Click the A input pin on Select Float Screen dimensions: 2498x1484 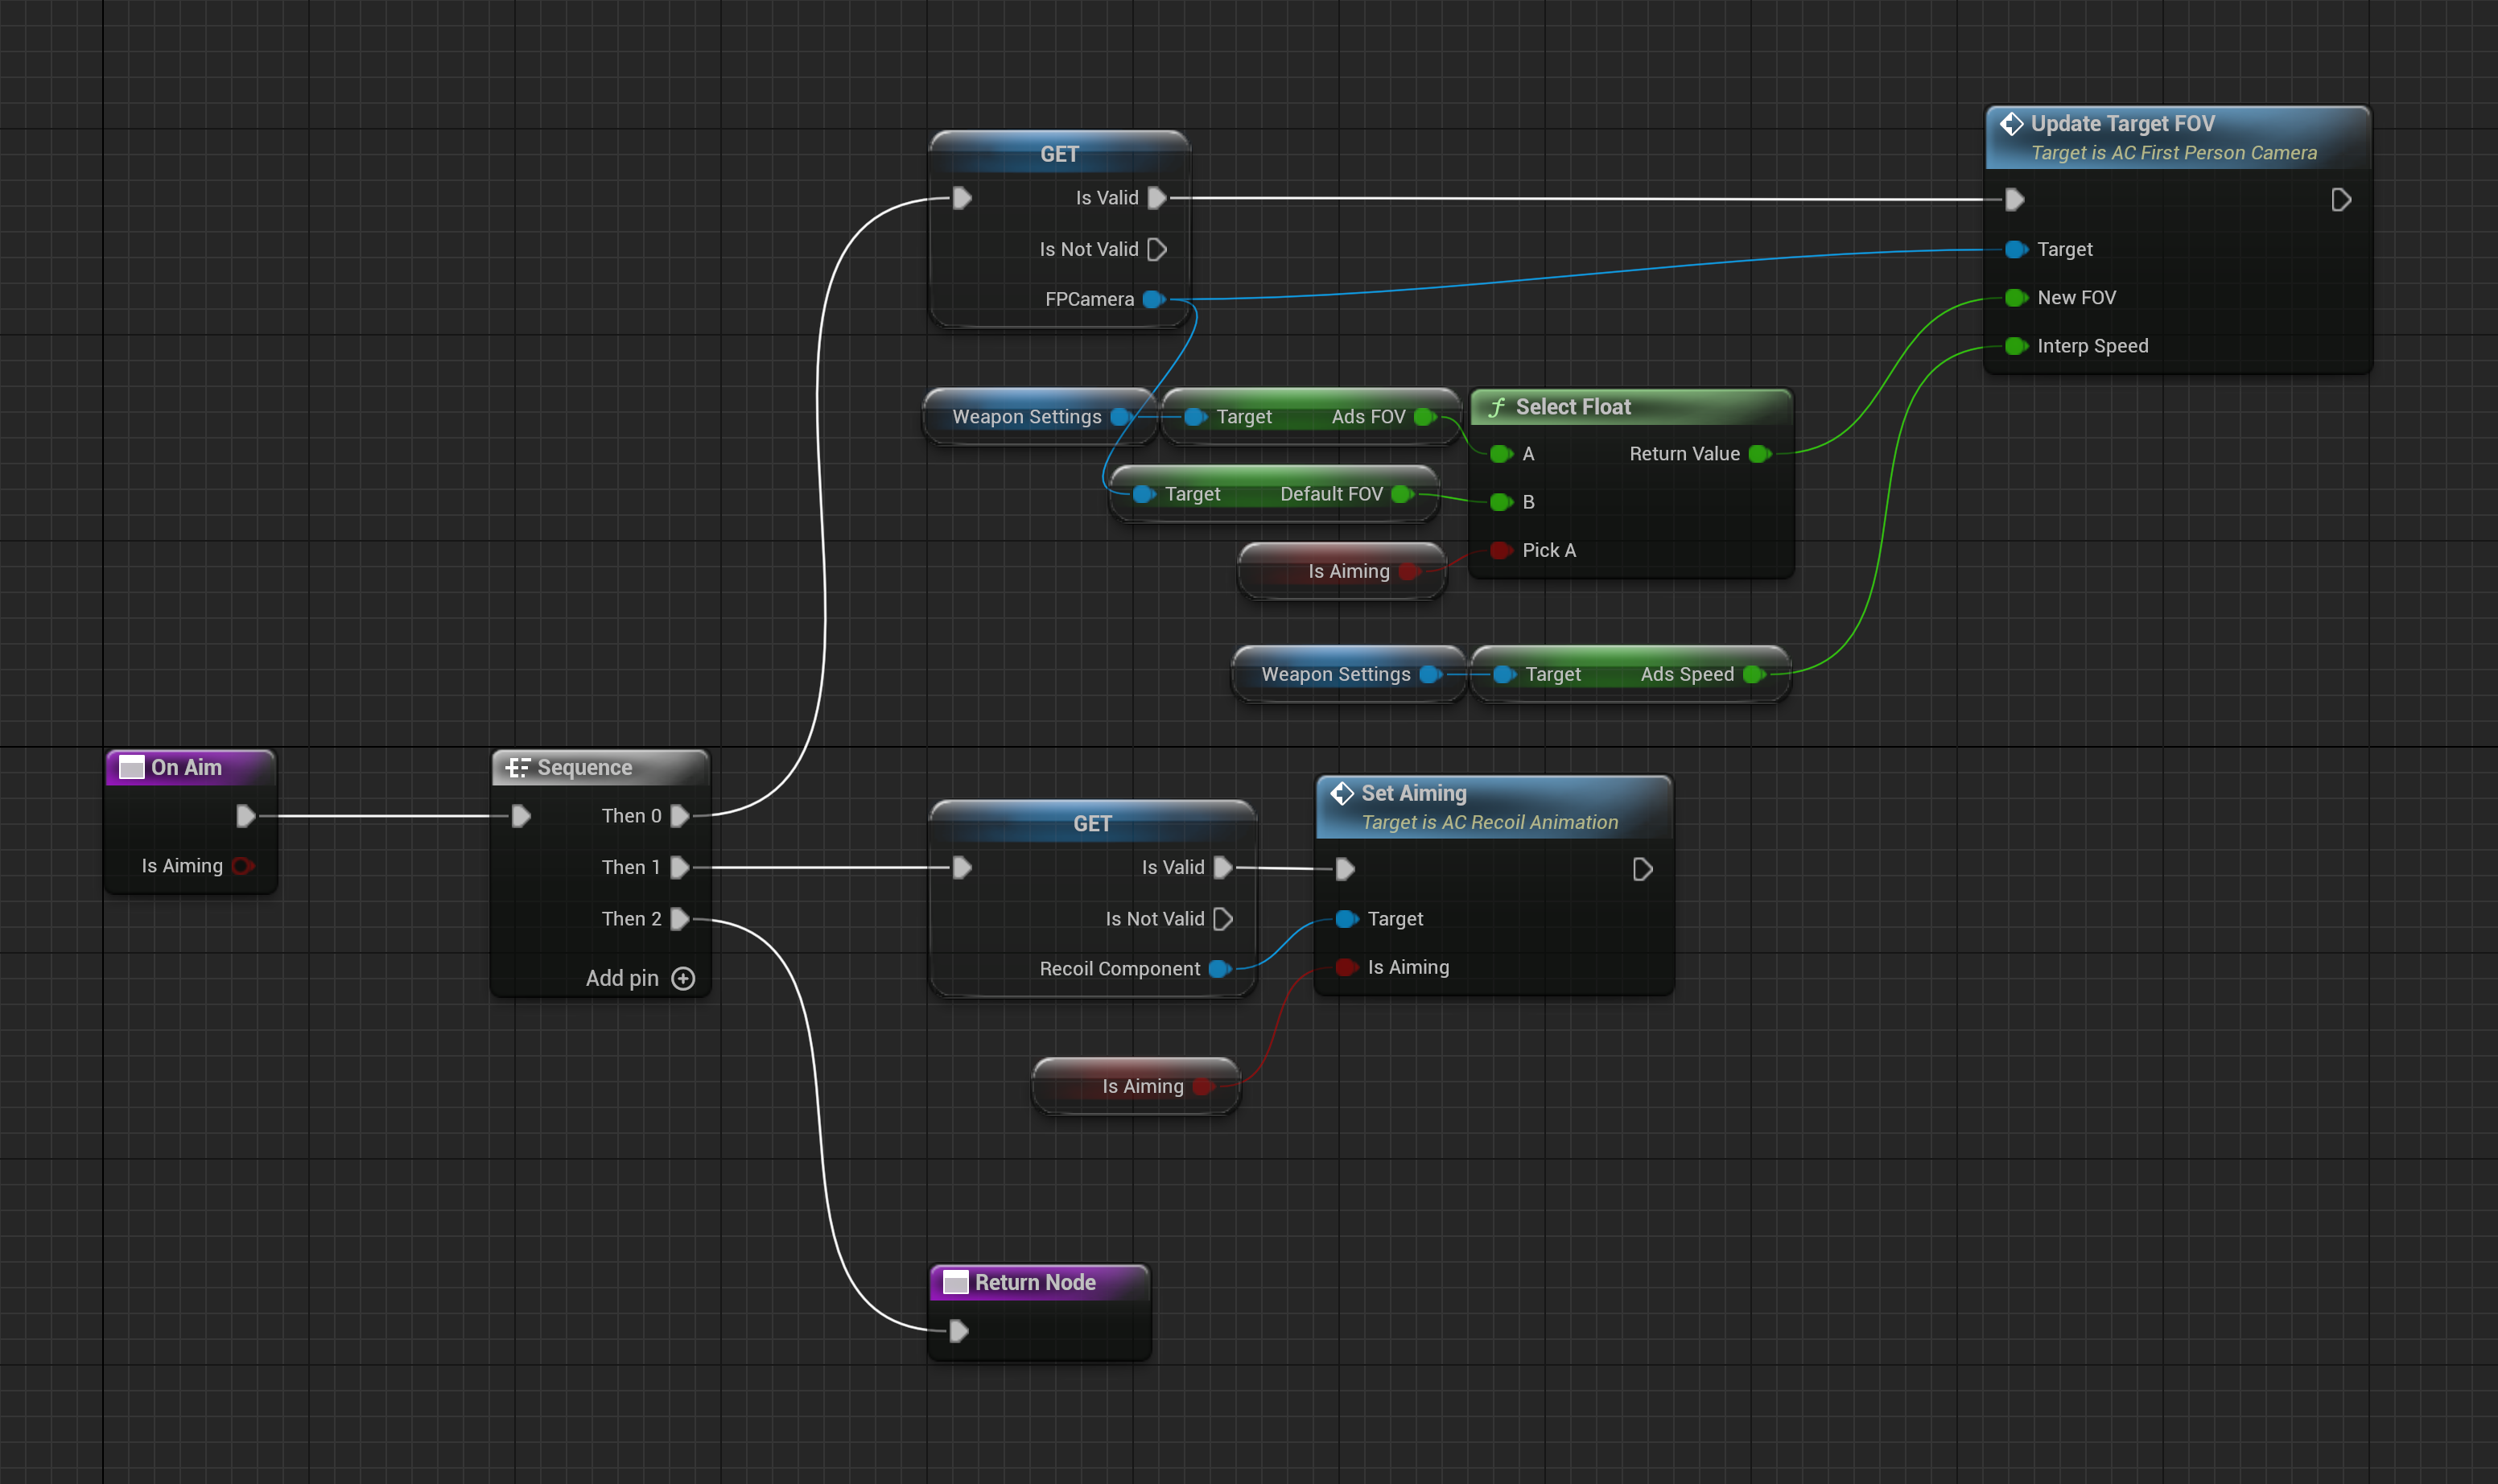(1501, 454)
